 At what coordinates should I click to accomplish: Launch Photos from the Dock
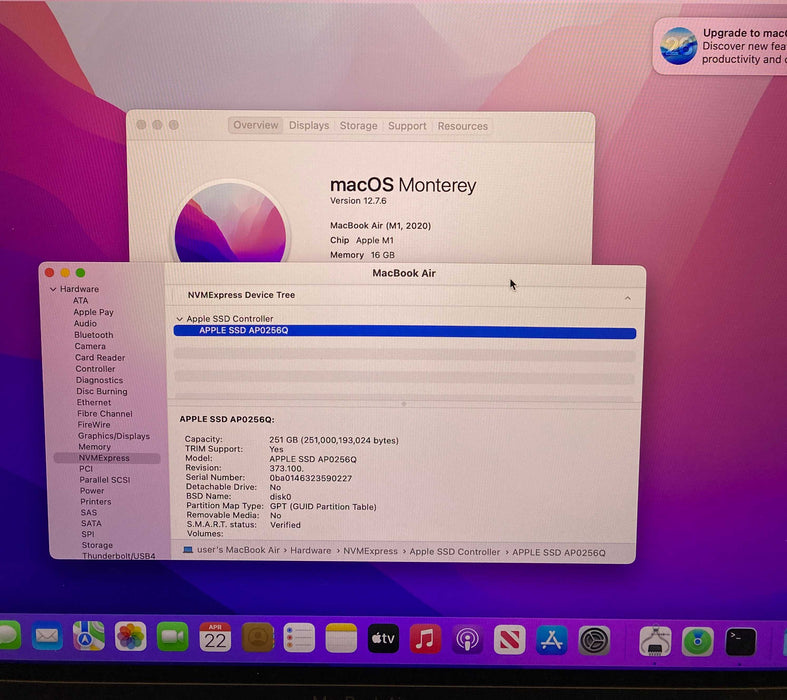tap(130, 637)
